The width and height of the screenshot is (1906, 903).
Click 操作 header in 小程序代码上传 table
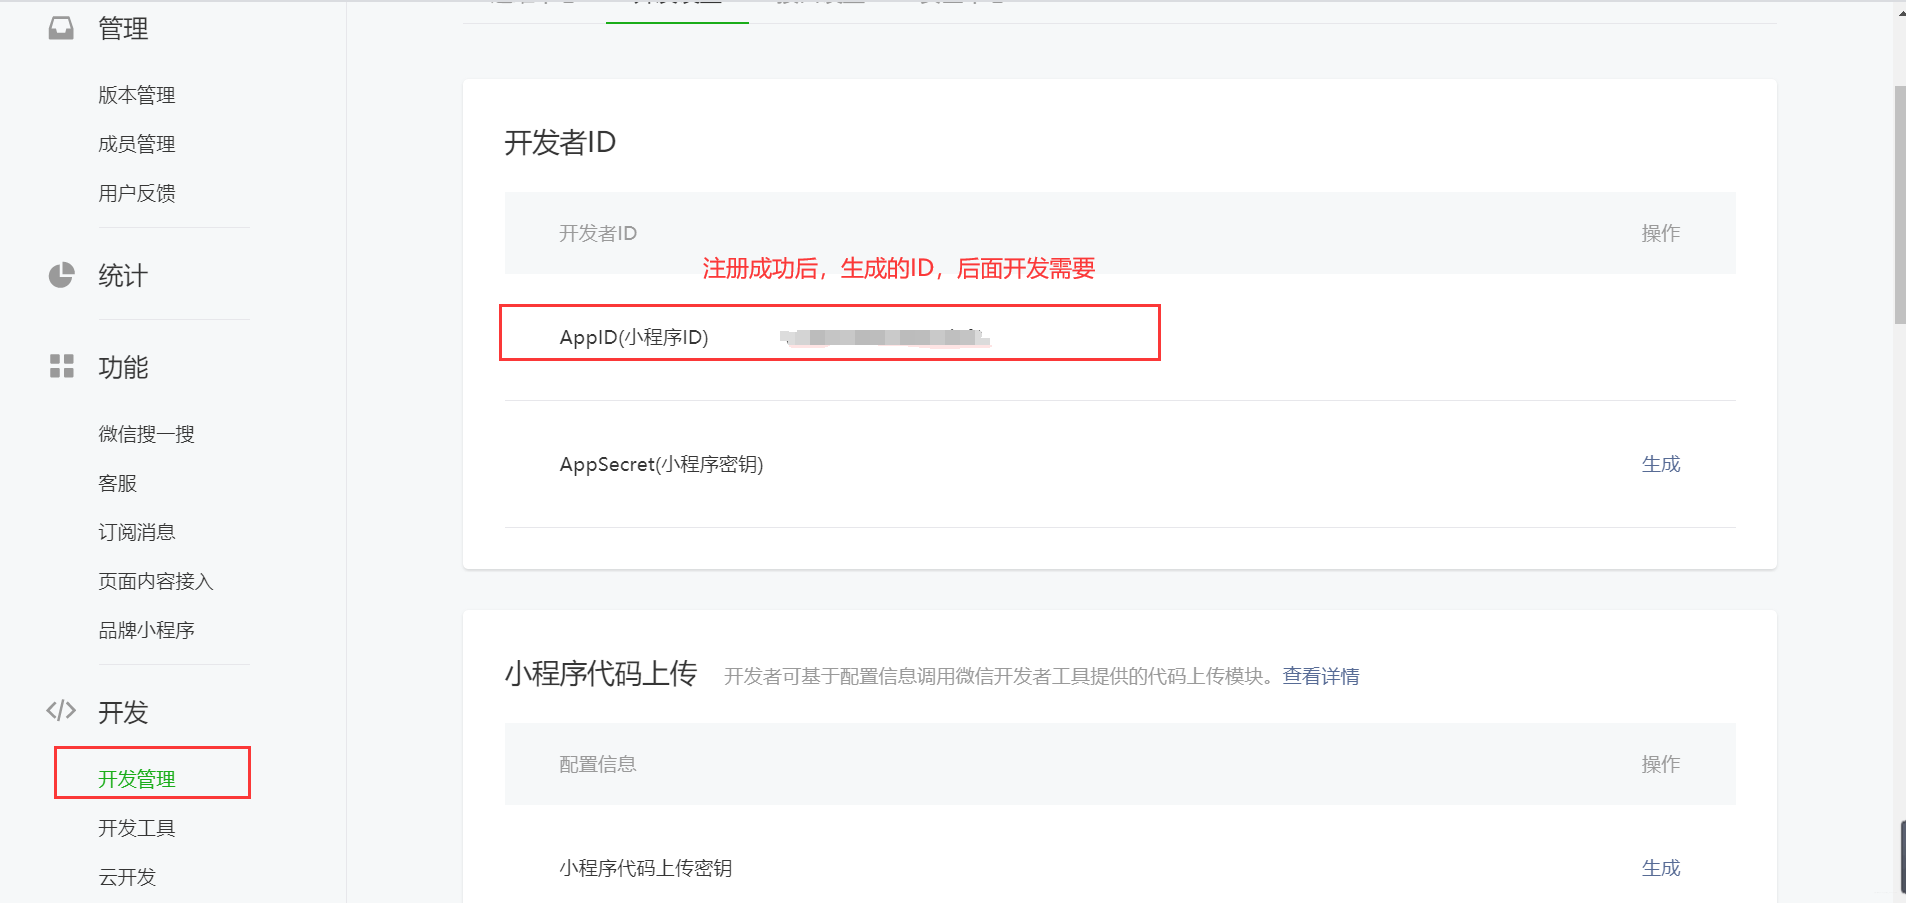[x=1661, y=764]
